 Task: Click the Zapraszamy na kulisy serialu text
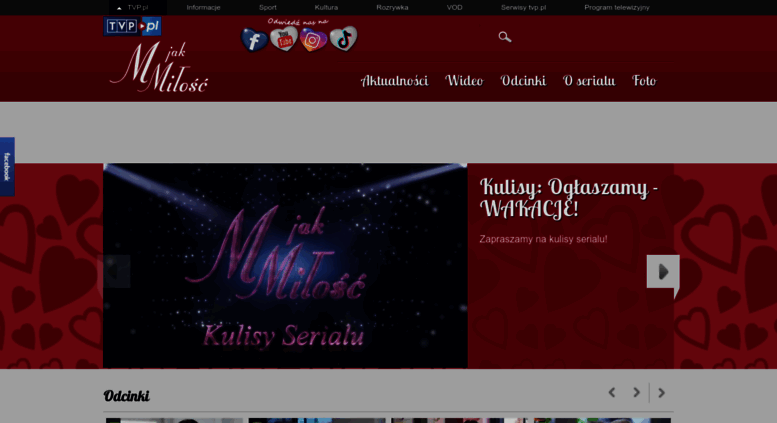pos(543,239)
